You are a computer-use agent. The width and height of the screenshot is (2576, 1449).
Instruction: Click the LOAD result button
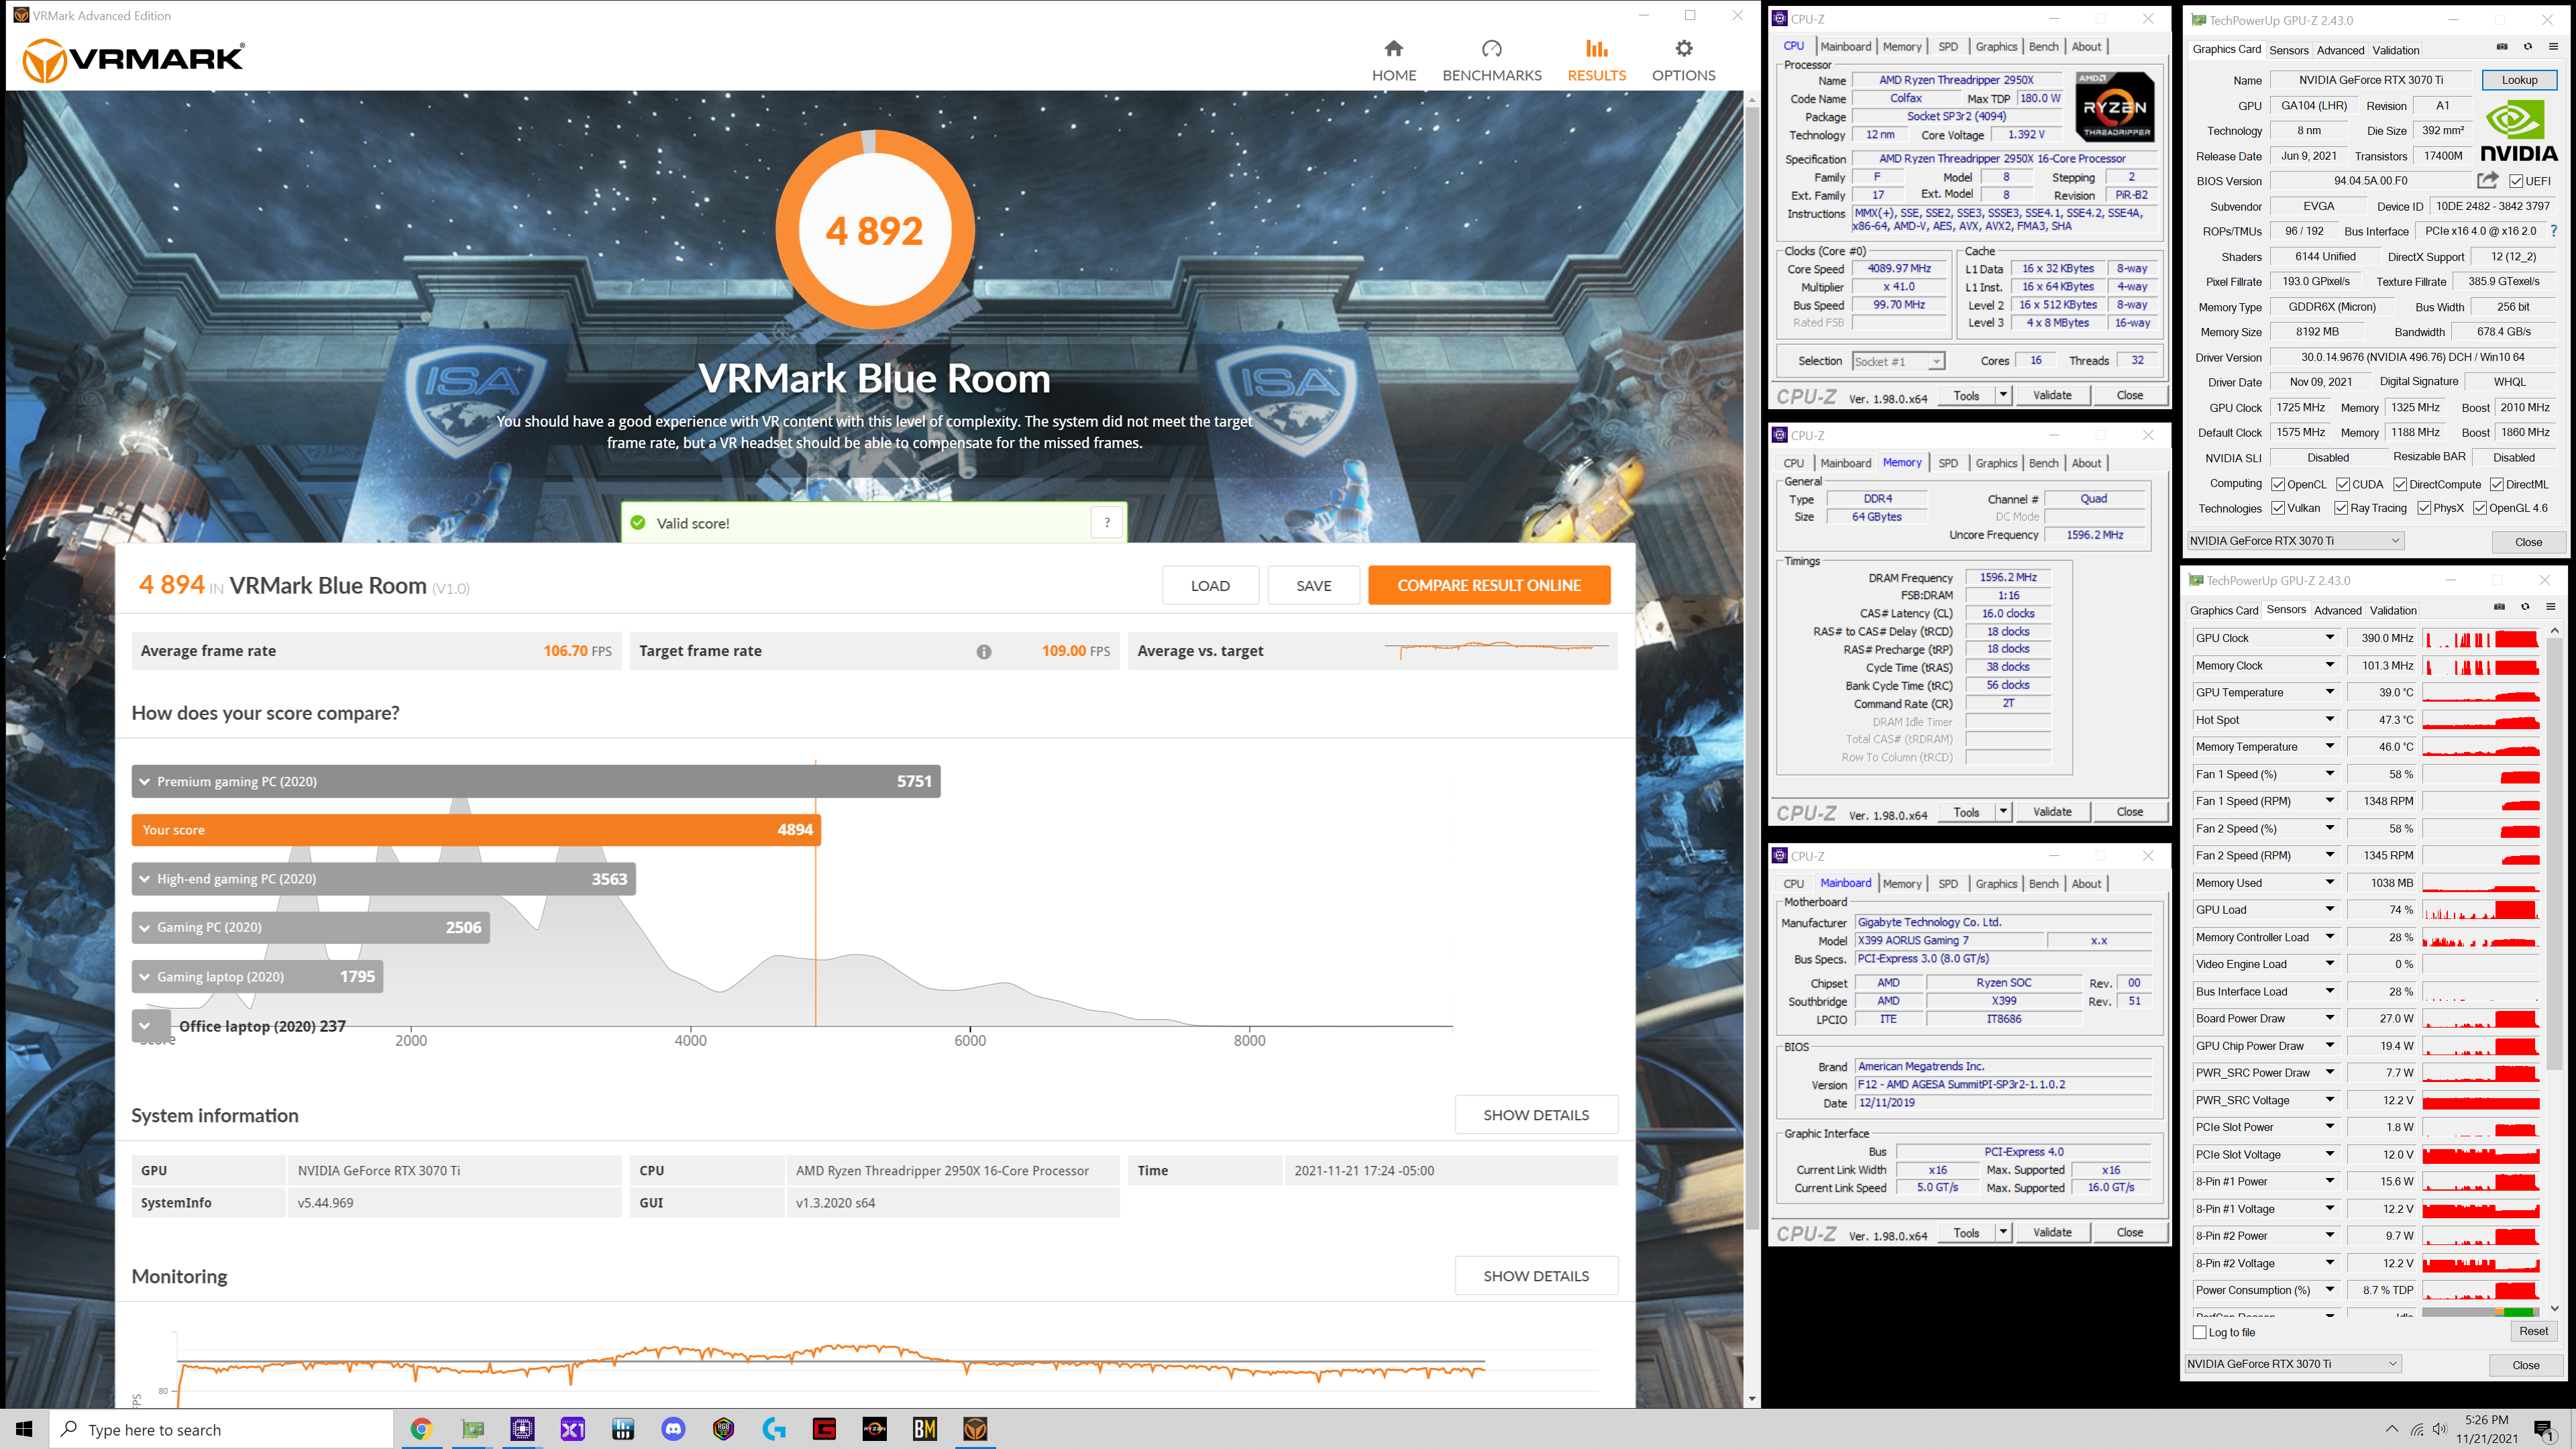point(1210,585)
